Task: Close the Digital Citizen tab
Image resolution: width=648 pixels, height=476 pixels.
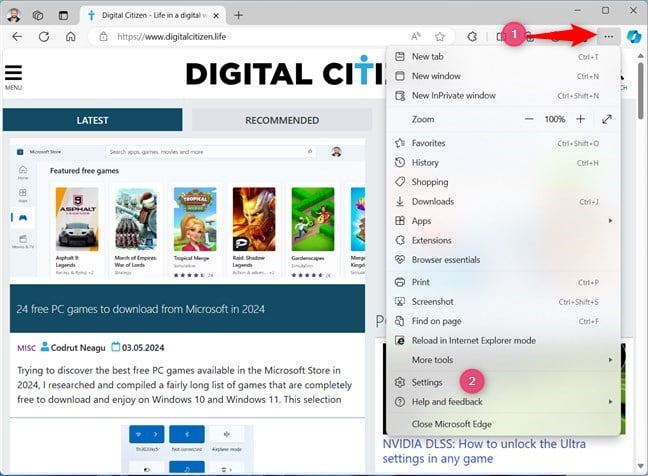Action: 216,16
